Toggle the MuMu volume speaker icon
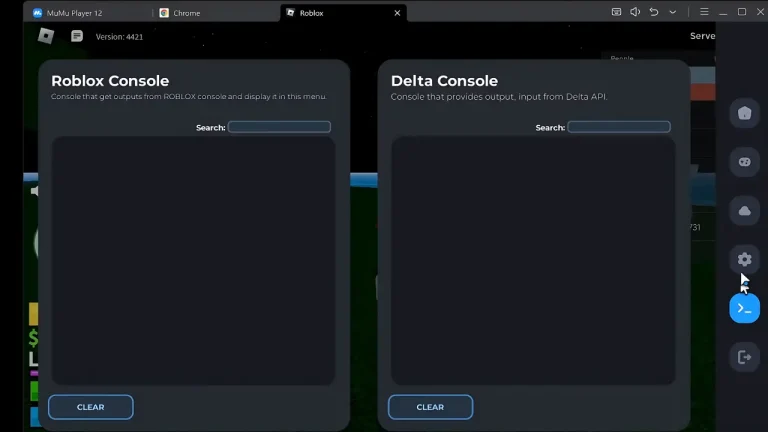 tap(635, 12)
